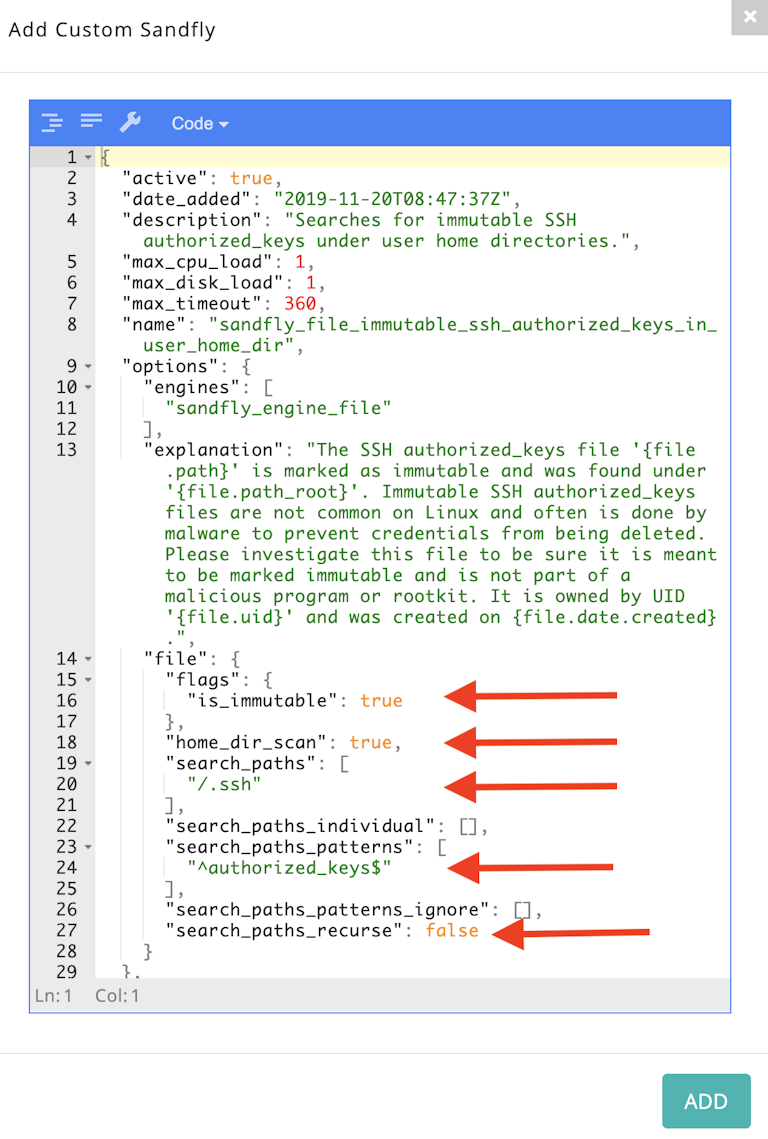Viewport: 768px width, 1139px height.
Task: Collapse the "search_paths" fold arrow on line 19
Action: [x=88, y=763]
